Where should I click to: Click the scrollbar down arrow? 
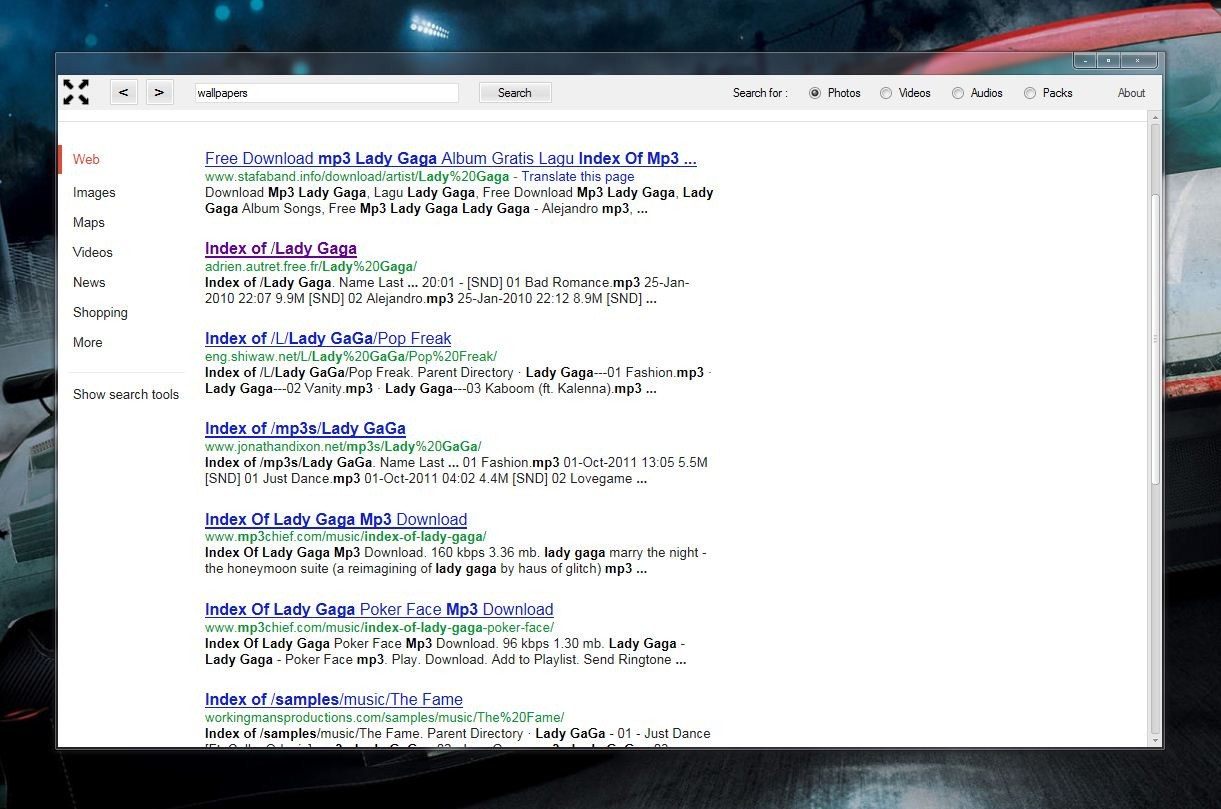(x=1156, y=740)
